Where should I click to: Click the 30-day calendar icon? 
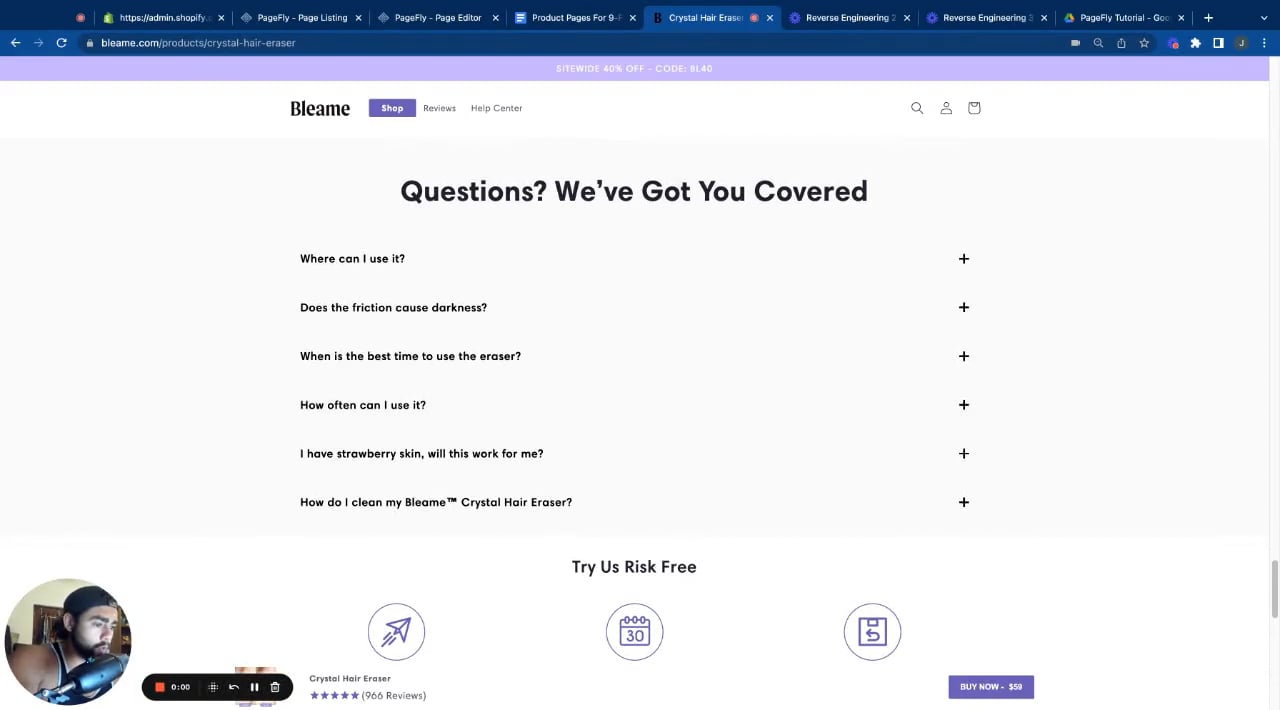[x=634, y=632]
